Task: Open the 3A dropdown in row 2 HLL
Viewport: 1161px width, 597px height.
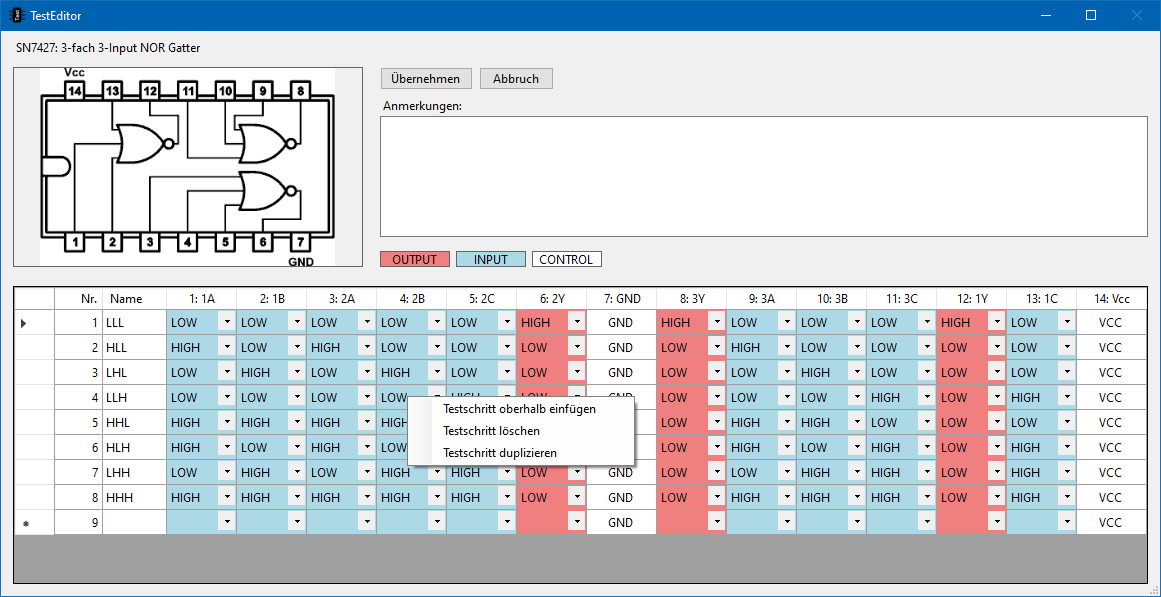Action: tap(786, 347)
